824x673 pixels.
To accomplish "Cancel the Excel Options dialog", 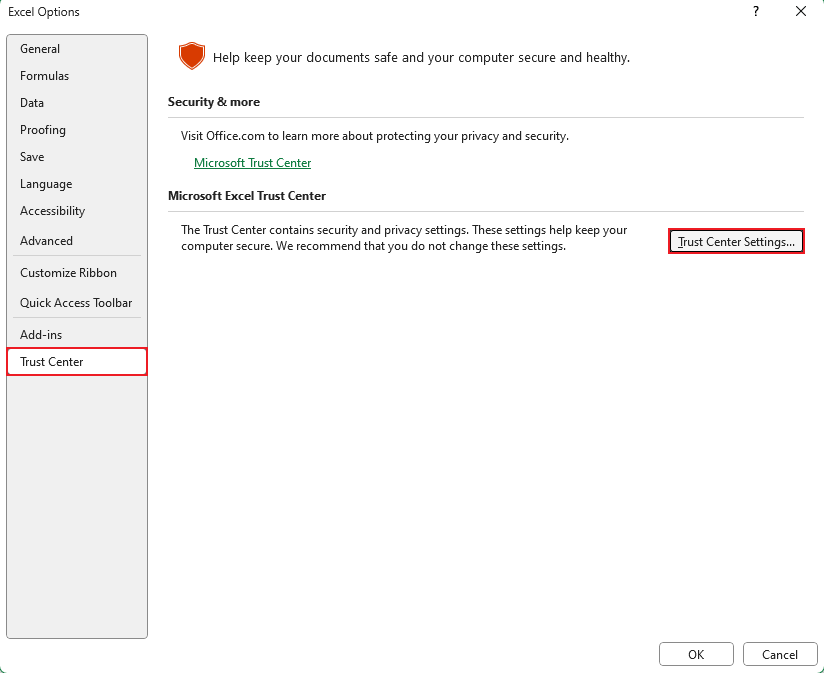I will [780, 655].
